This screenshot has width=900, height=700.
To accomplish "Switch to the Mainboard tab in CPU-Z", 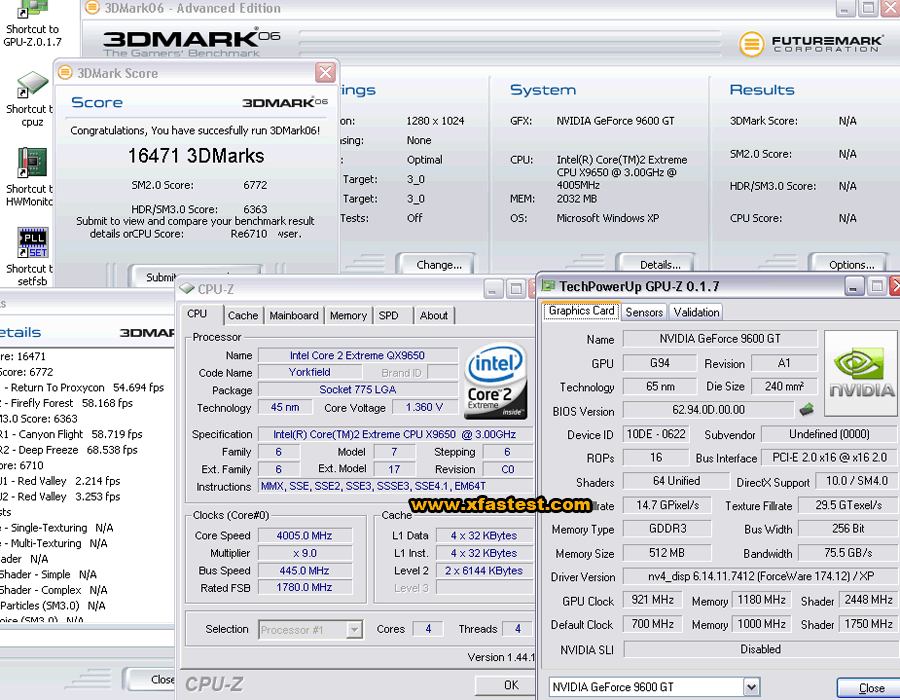I will point(294,315).
